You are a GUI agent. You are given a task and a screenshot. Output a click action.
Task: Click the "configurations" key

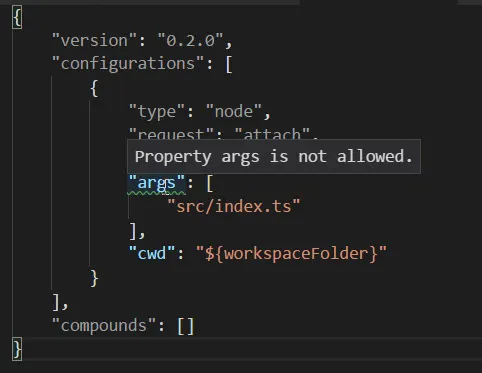128,64
